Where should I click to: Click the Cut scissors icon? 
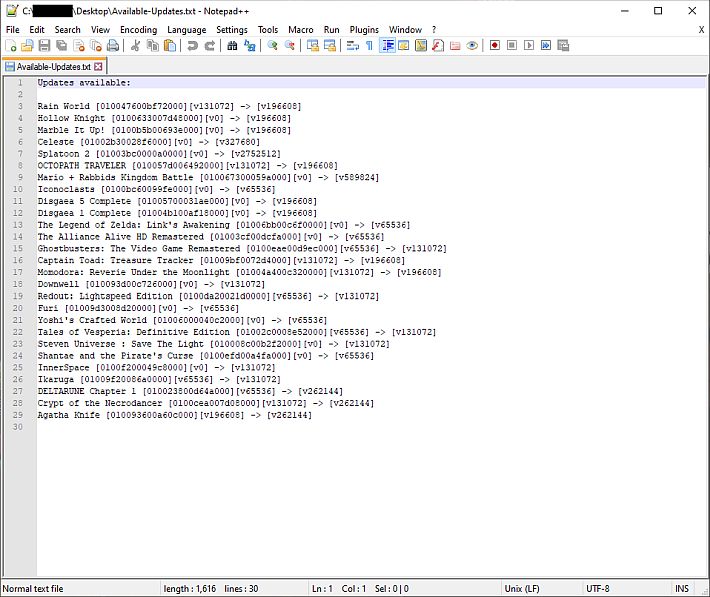click(x=135, y=46)
